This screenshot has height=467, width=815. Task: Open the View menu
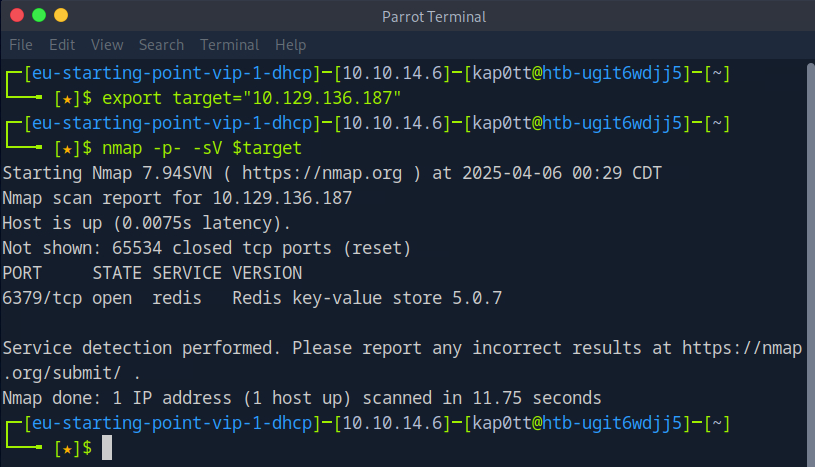[x=107, y=45]
